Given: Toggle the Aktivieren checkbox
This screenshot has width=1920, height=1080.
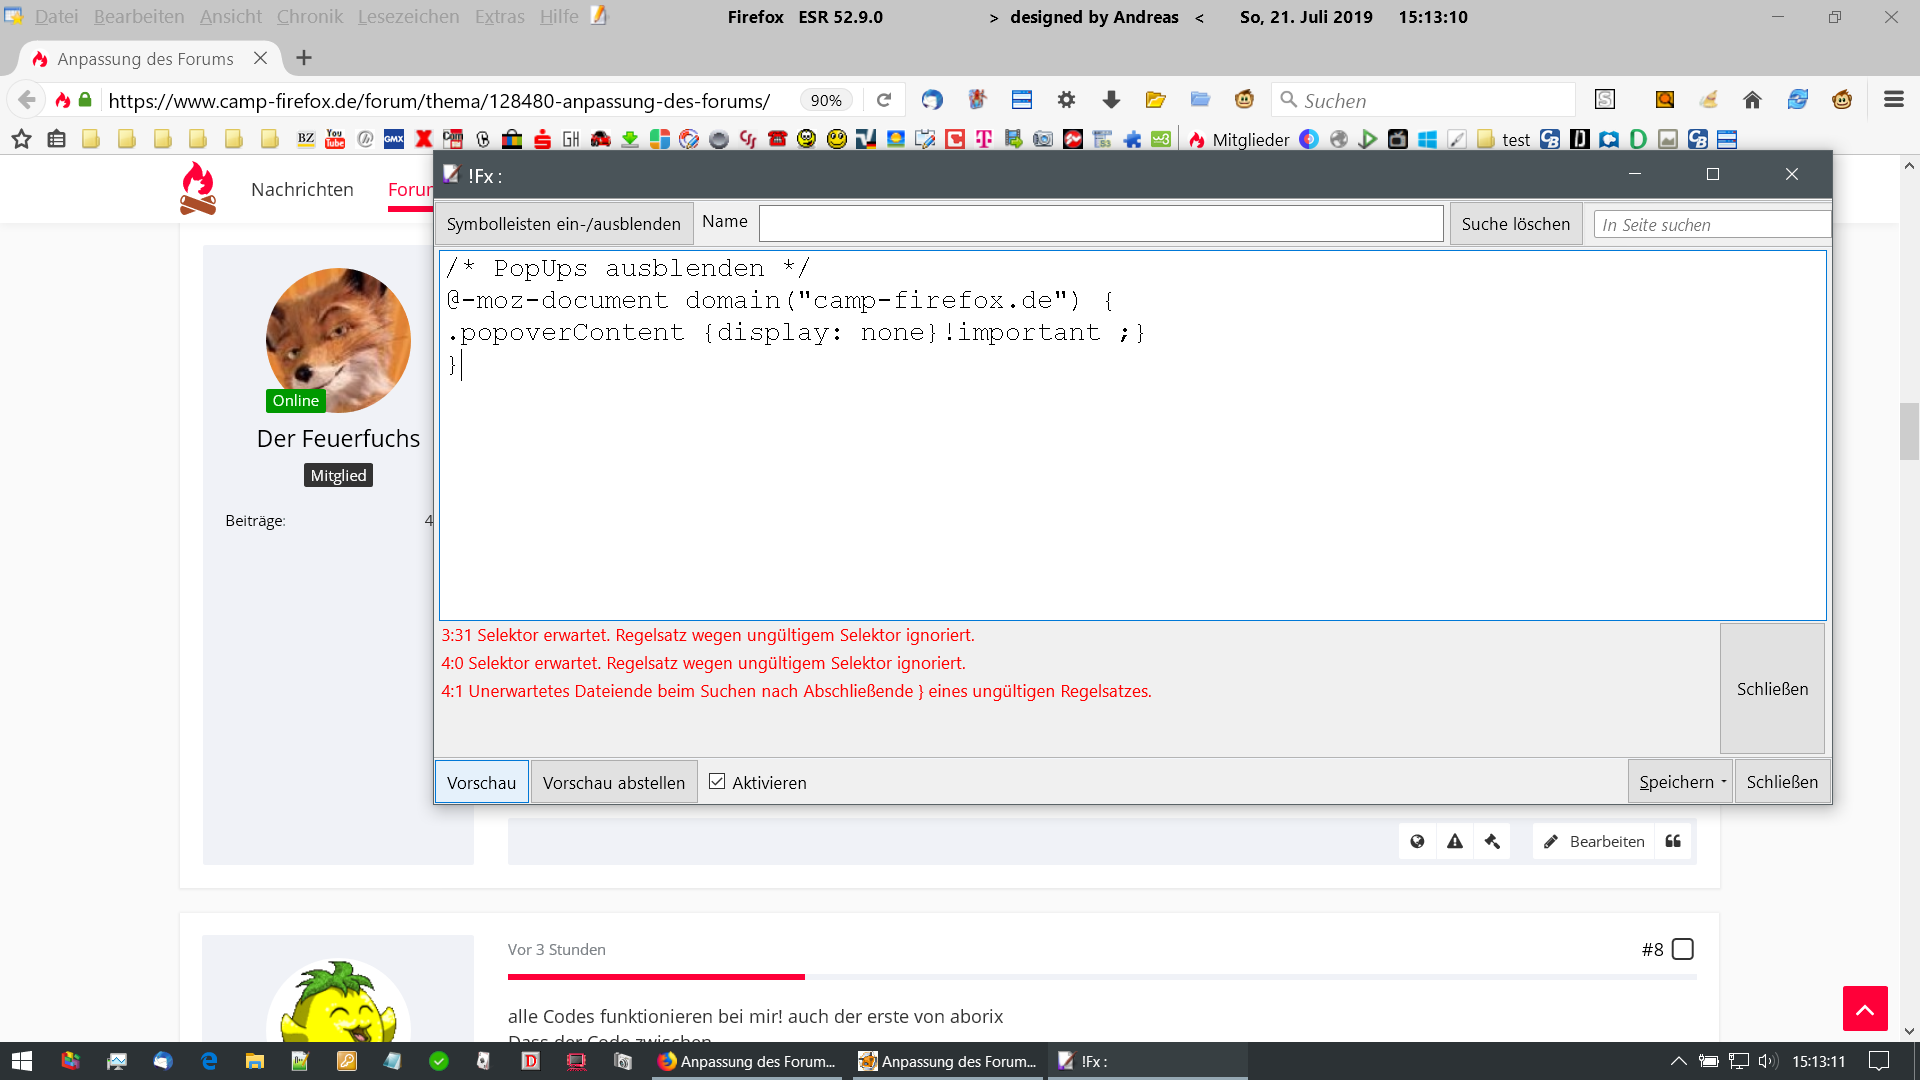Looking at the screenshot, I should [x=717, y=782].
